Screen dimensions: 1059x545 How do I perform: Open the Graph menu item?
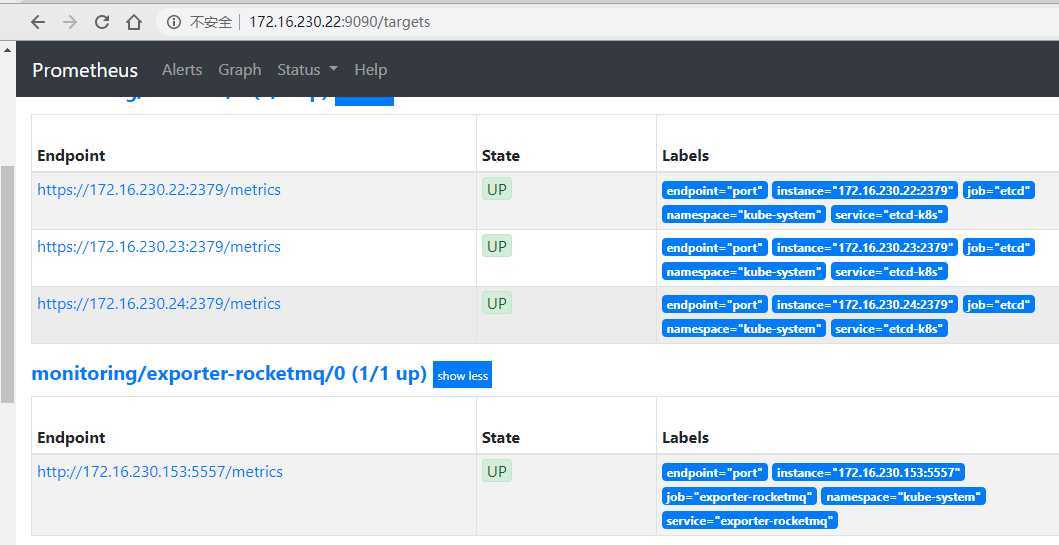tap(240, 70)
